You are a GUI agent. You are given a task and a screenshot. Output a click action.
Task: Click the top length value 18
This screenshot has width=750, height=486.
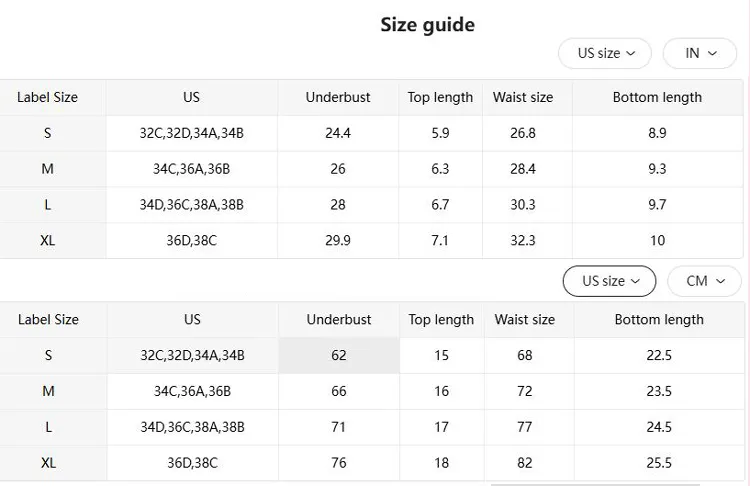point(441,463)
